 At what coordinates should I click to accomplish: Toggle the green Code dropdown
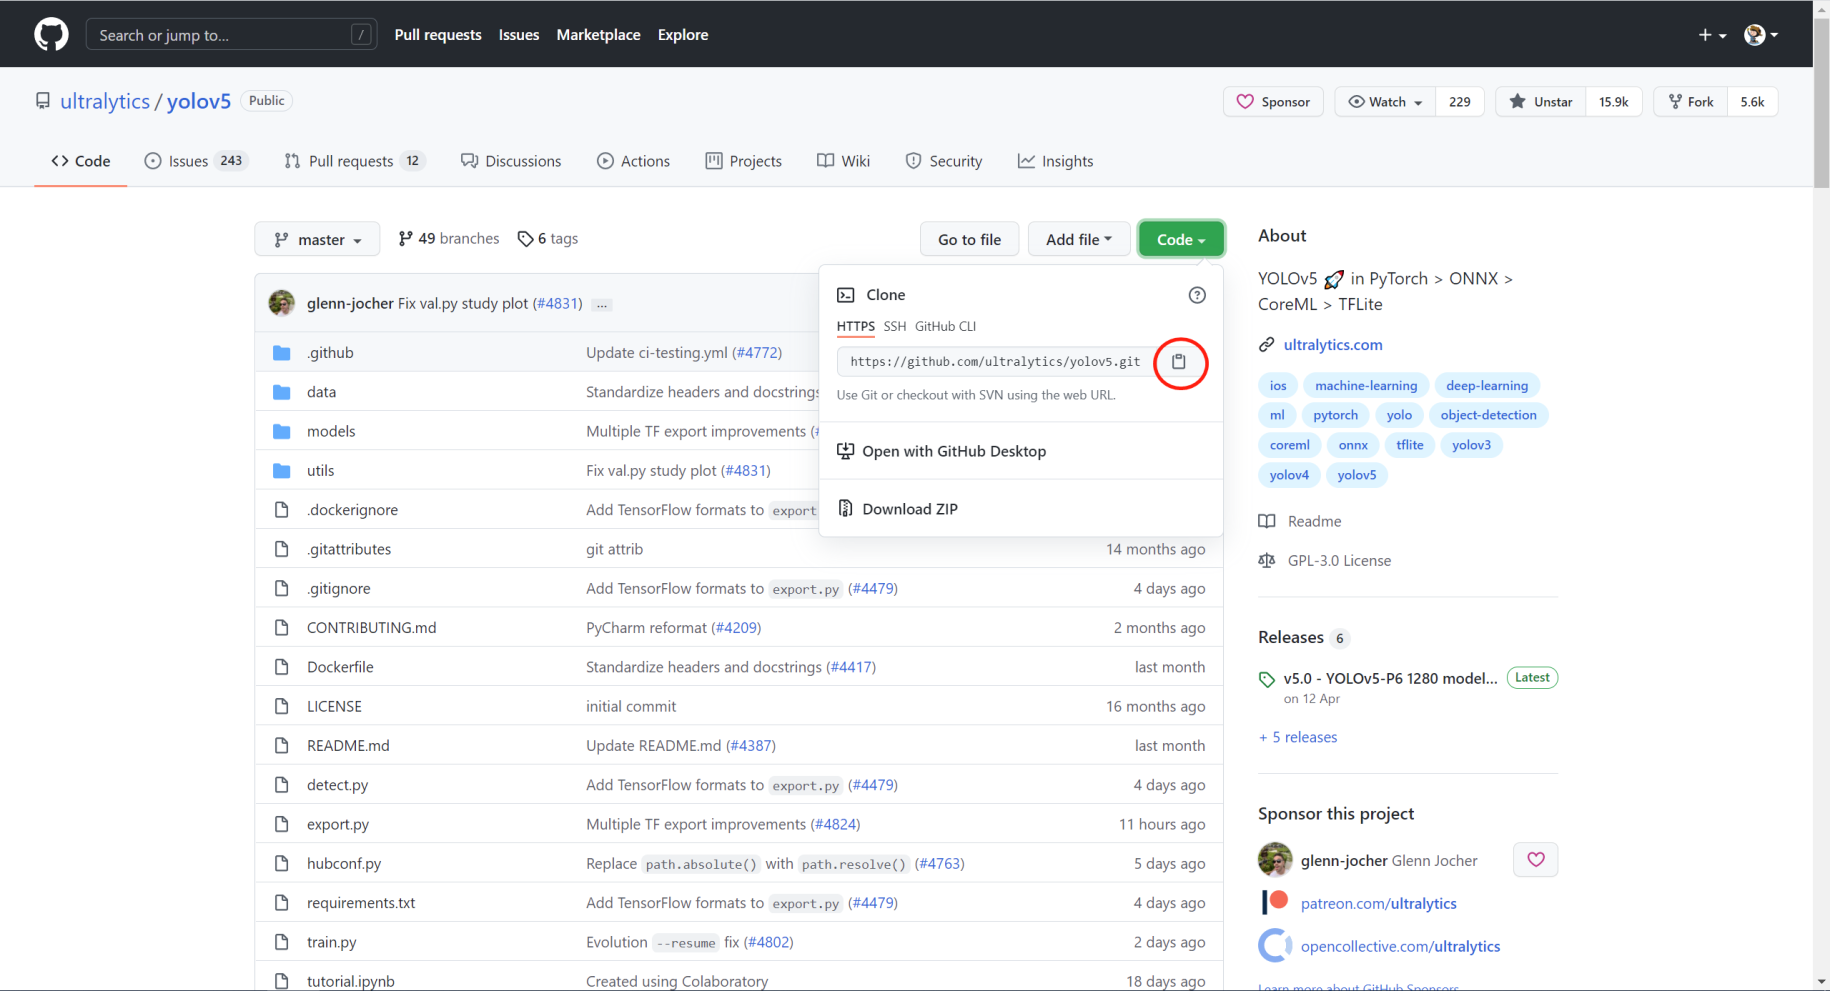(1181, 240)
